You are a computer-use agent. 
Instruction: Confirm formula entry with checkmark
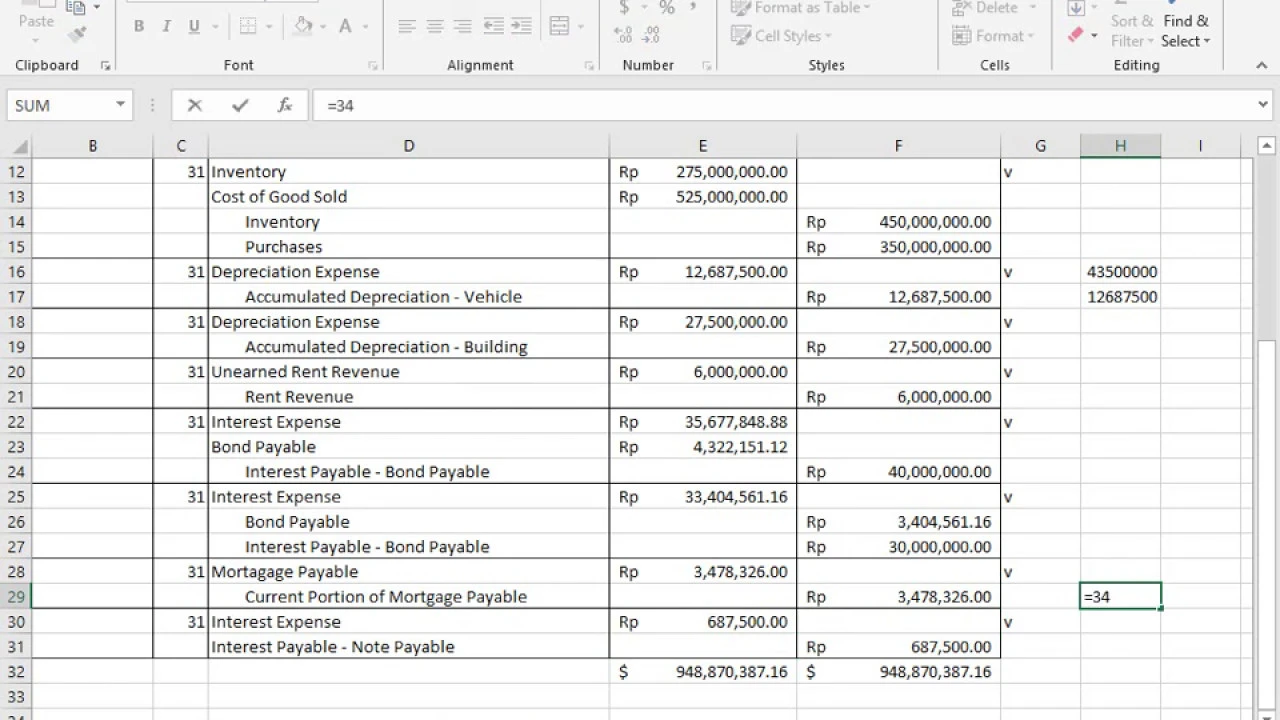coord(239,105)
